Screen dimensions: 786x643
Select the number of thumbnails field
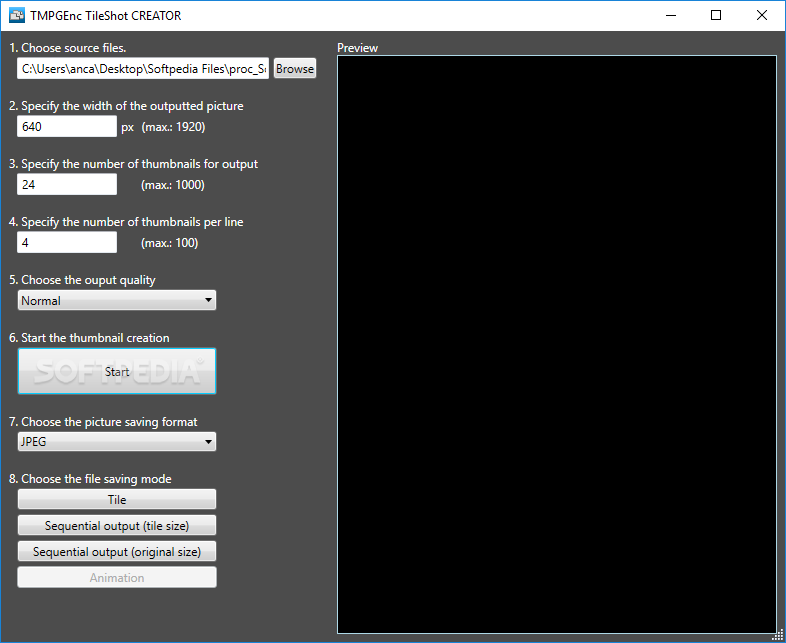pos(67,184)
